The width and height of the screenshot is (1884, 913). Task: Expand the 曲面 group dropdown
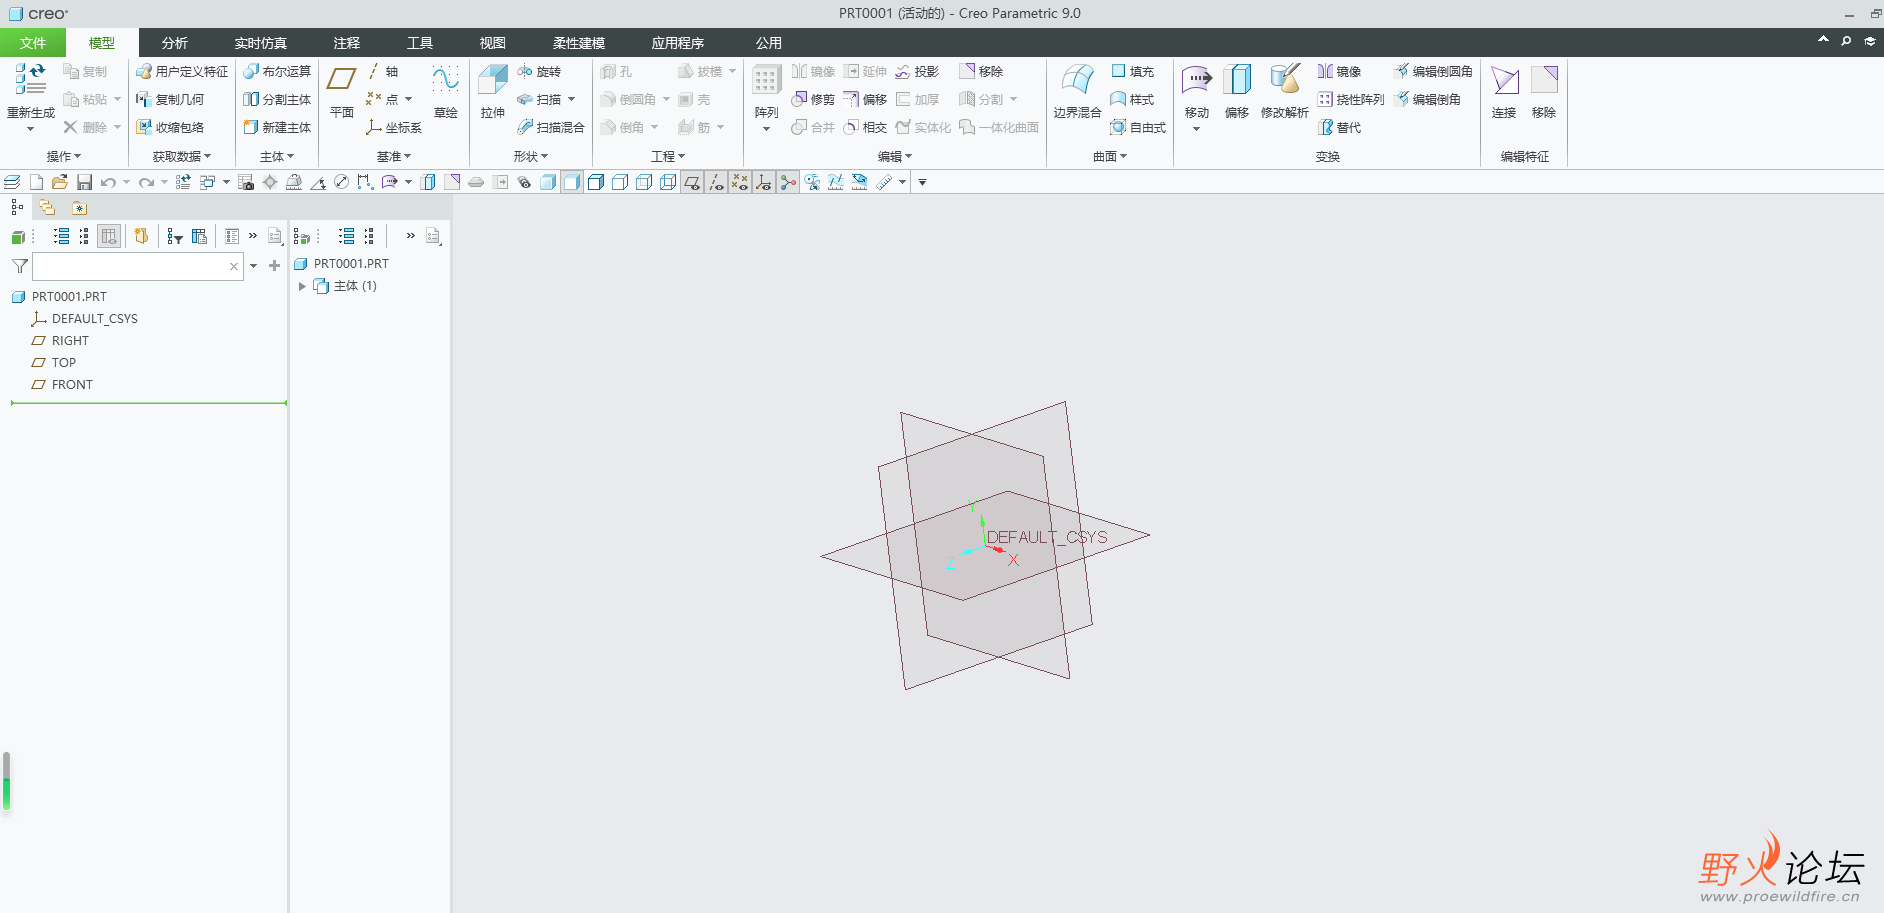(x=1110, y=157)
